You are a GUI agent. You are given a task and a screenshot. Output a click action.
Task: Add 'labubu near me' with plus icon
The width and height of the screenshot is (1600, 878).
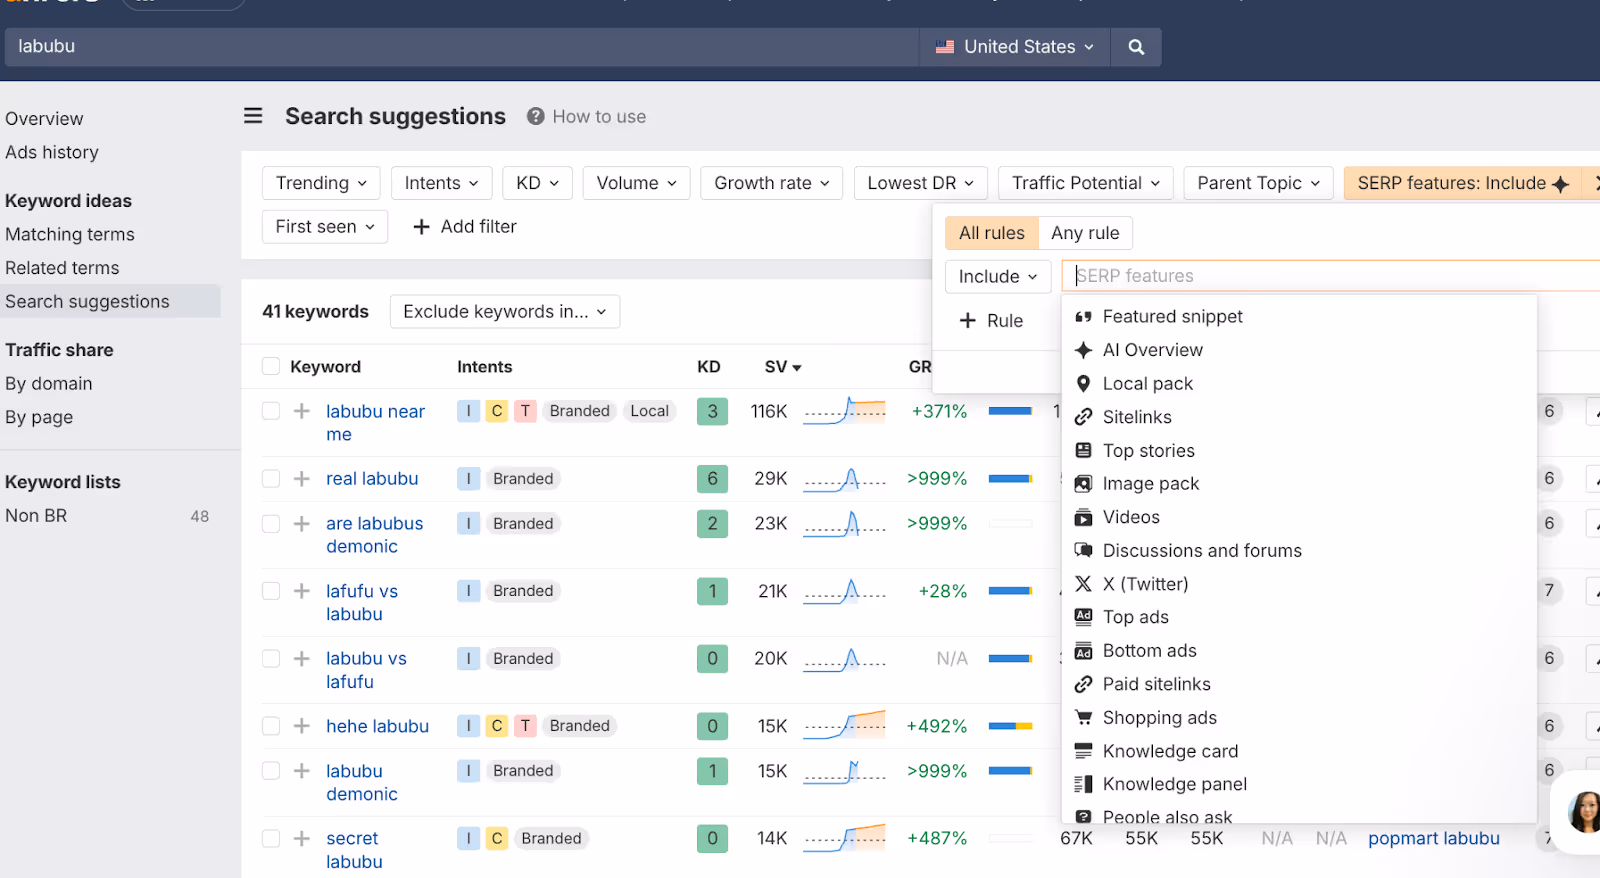301,411
